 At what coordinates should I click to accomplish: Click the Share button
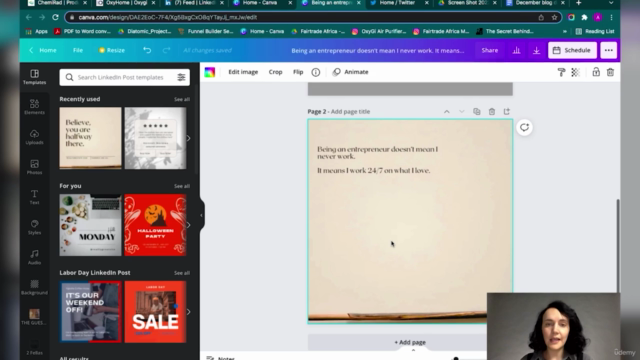489,50
